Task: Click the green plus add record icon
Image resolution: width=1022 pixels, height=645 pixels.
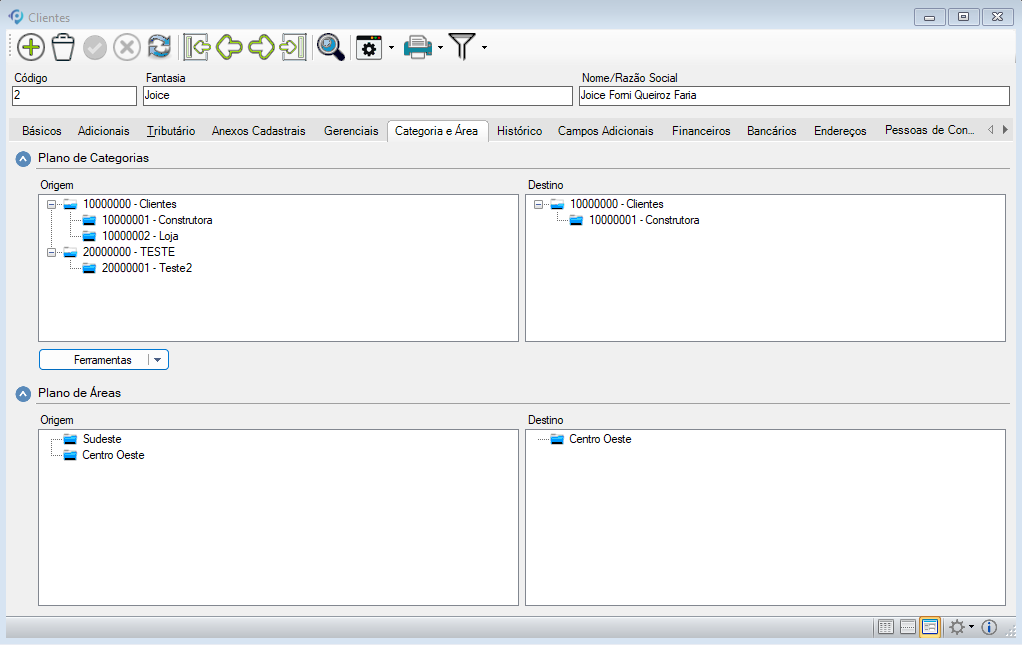Action: pos(31,47)
